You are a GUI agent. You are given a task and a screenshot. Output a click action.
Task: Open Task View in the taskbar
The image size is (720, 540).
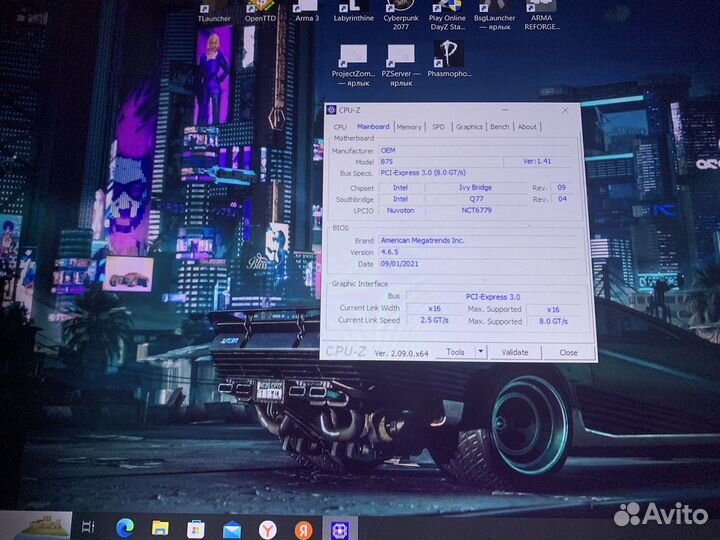(88, 526)
